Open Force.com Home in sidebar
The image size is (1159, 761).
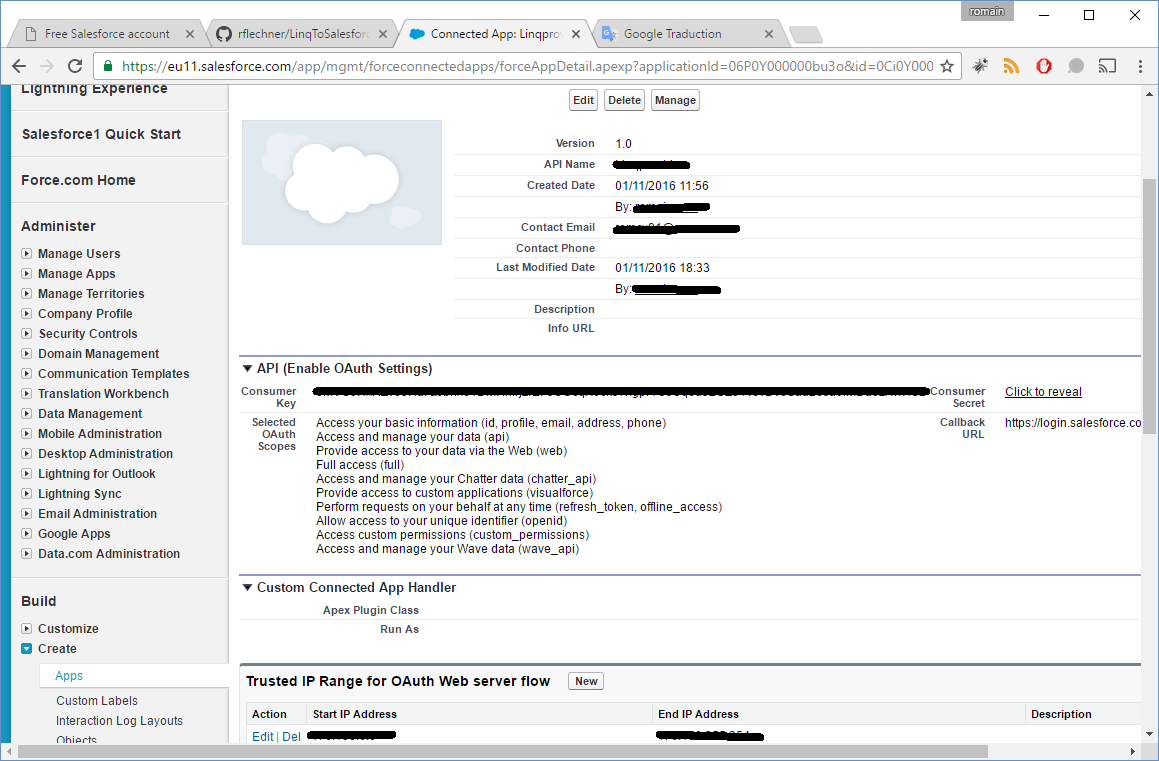point(78,180)
